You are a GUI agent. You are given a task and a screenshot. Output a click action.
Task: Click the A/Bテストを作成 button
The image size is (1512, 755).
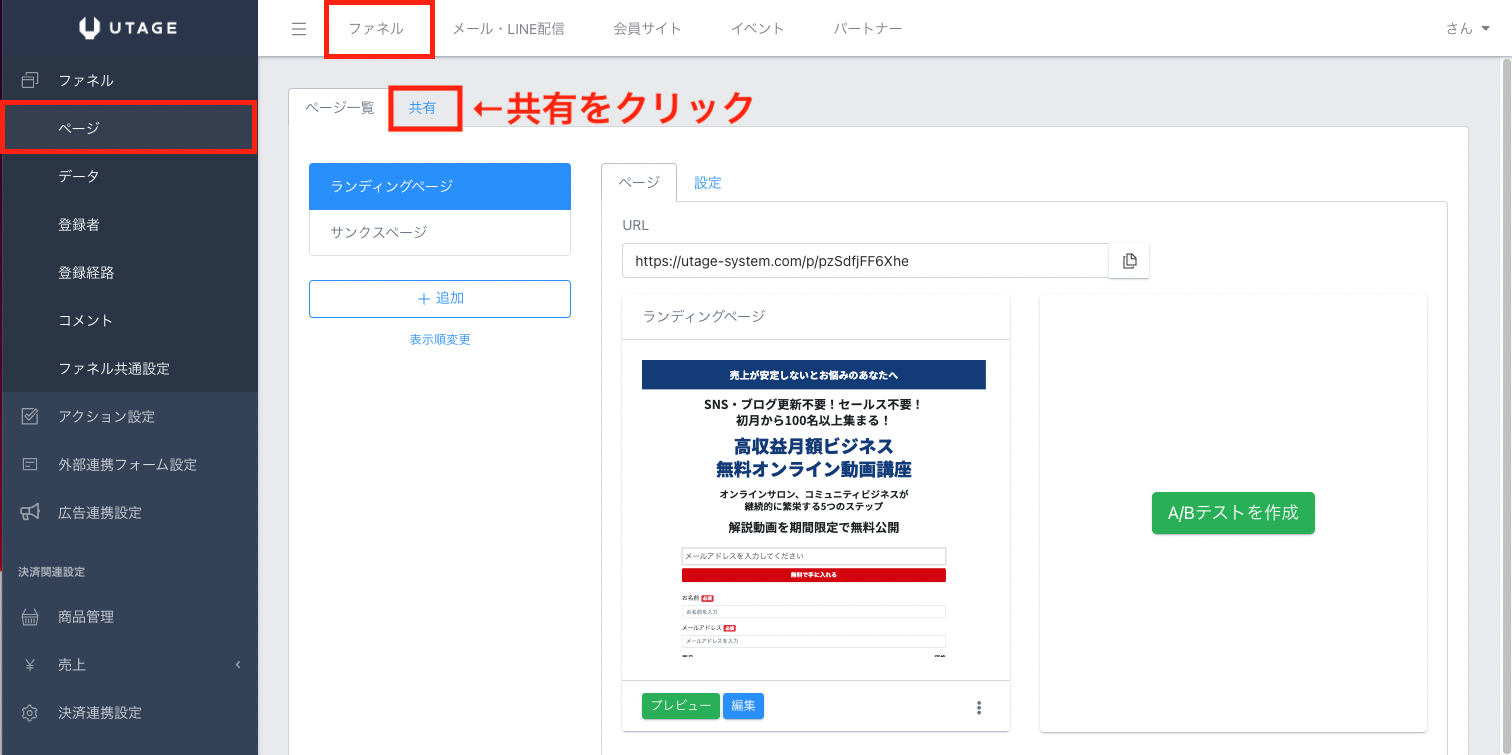(1233, 513)
